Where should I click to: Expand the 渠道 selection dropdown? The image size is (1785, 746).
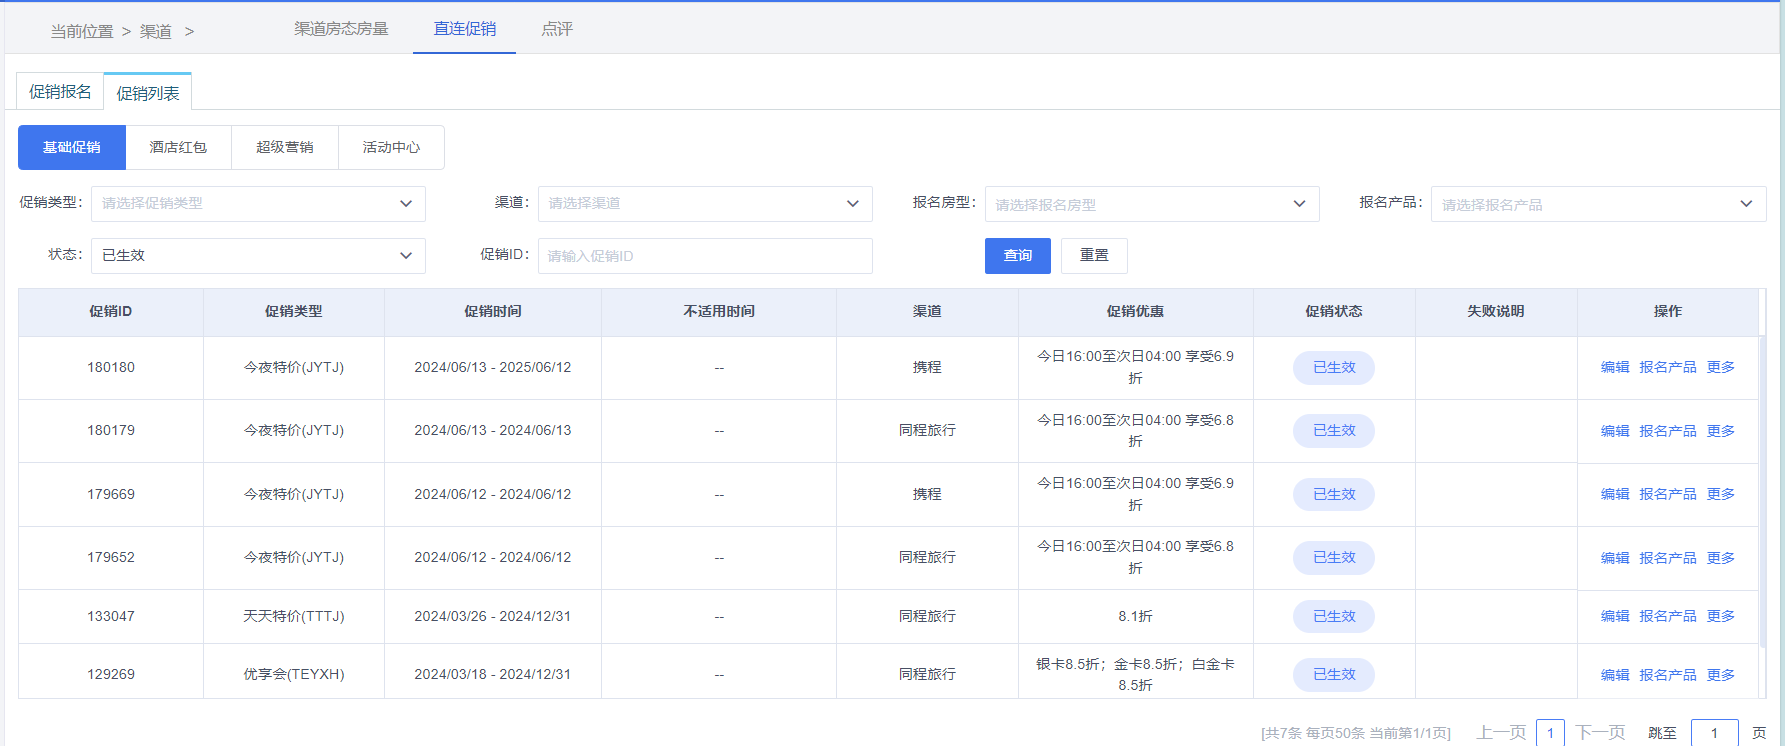(x=704, y=203)
